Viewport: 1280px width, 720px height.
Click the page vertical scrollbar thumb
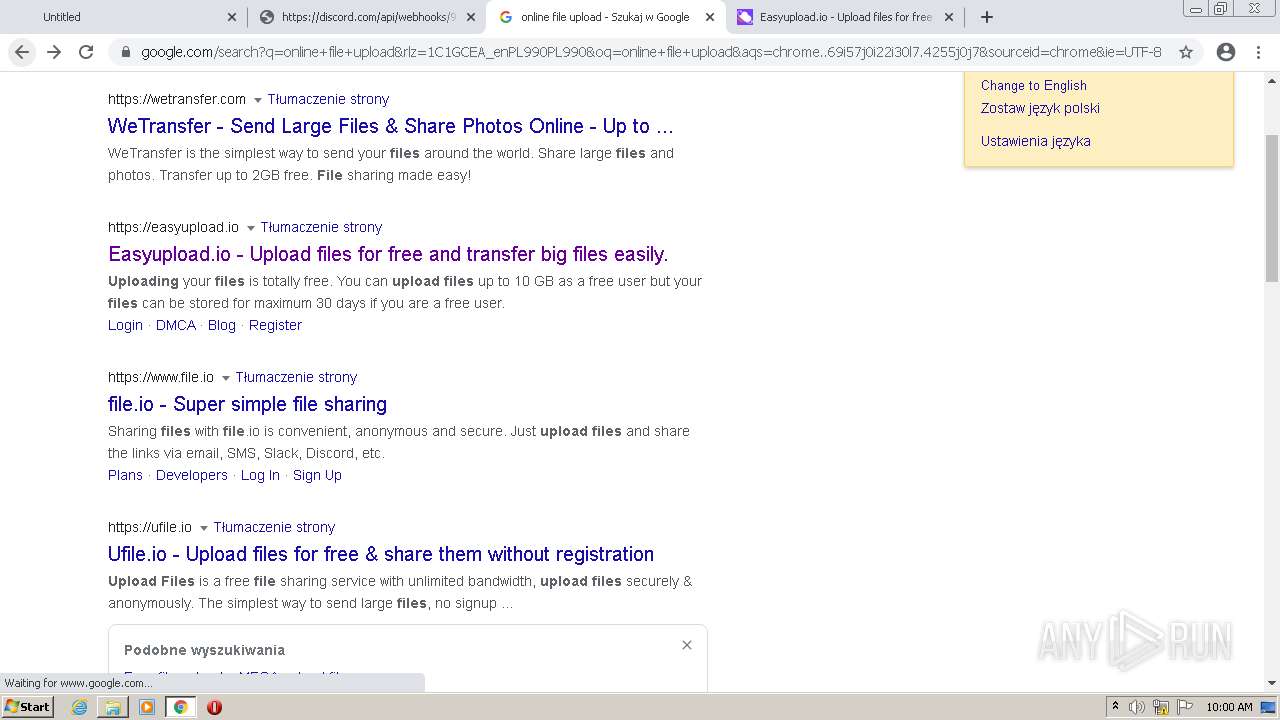click(1272, 207)
